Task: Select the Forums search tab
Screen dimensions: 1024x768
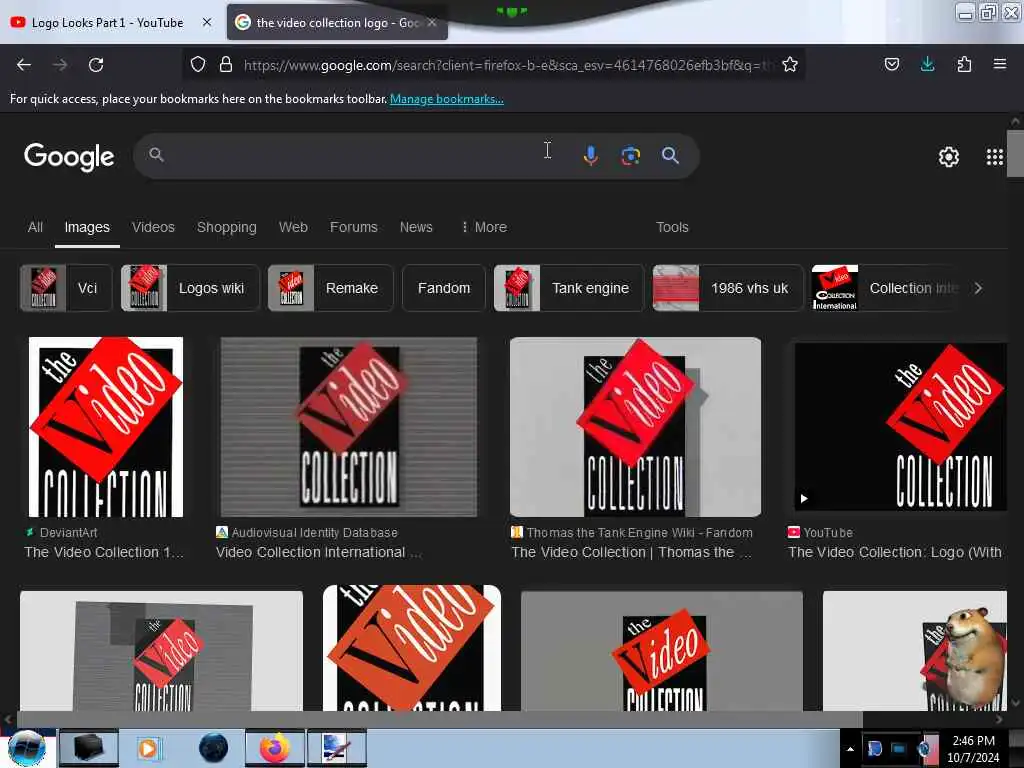Action: 353,227
